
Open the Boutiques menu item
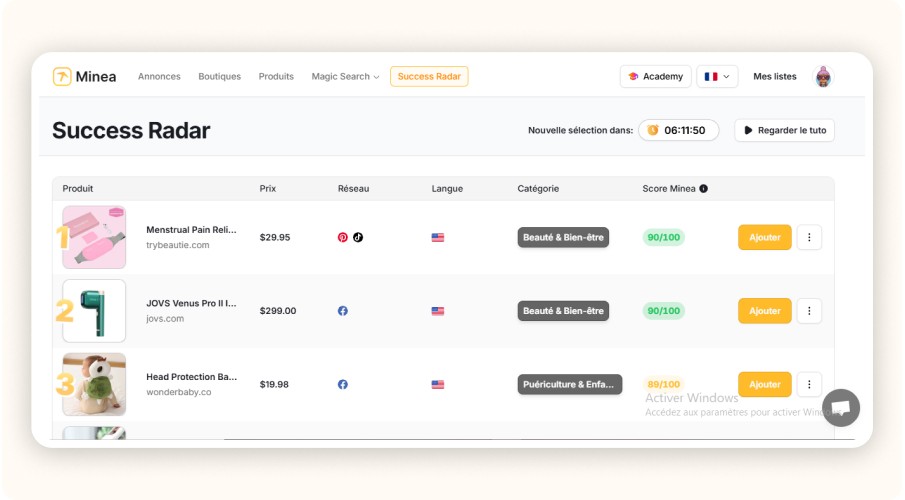coord(219,76)
